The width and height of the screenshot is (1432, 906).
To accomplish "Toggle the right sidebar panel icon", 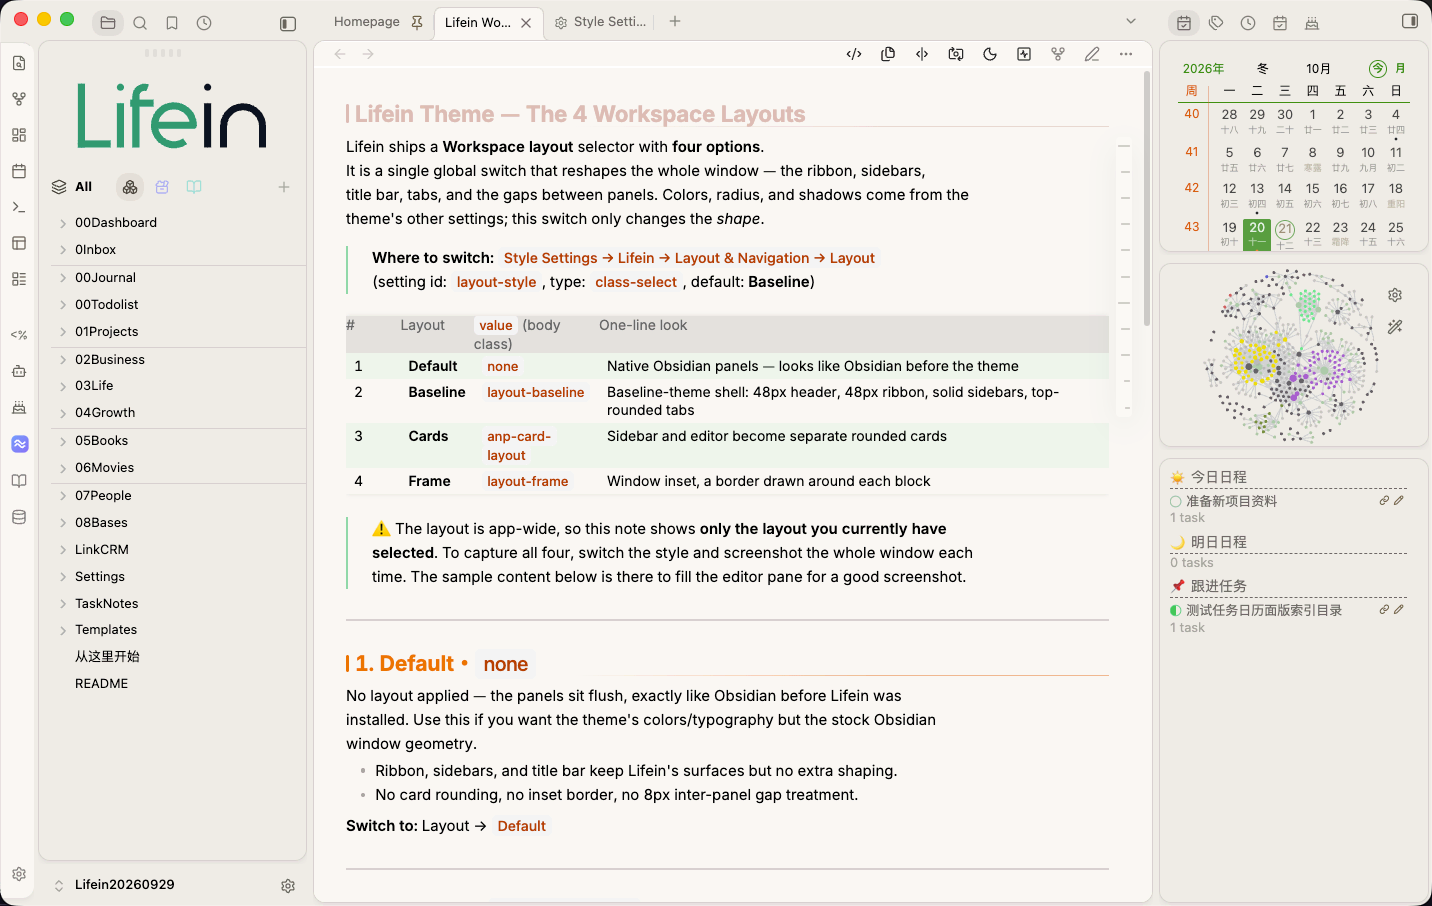I will coord(1410,21).
